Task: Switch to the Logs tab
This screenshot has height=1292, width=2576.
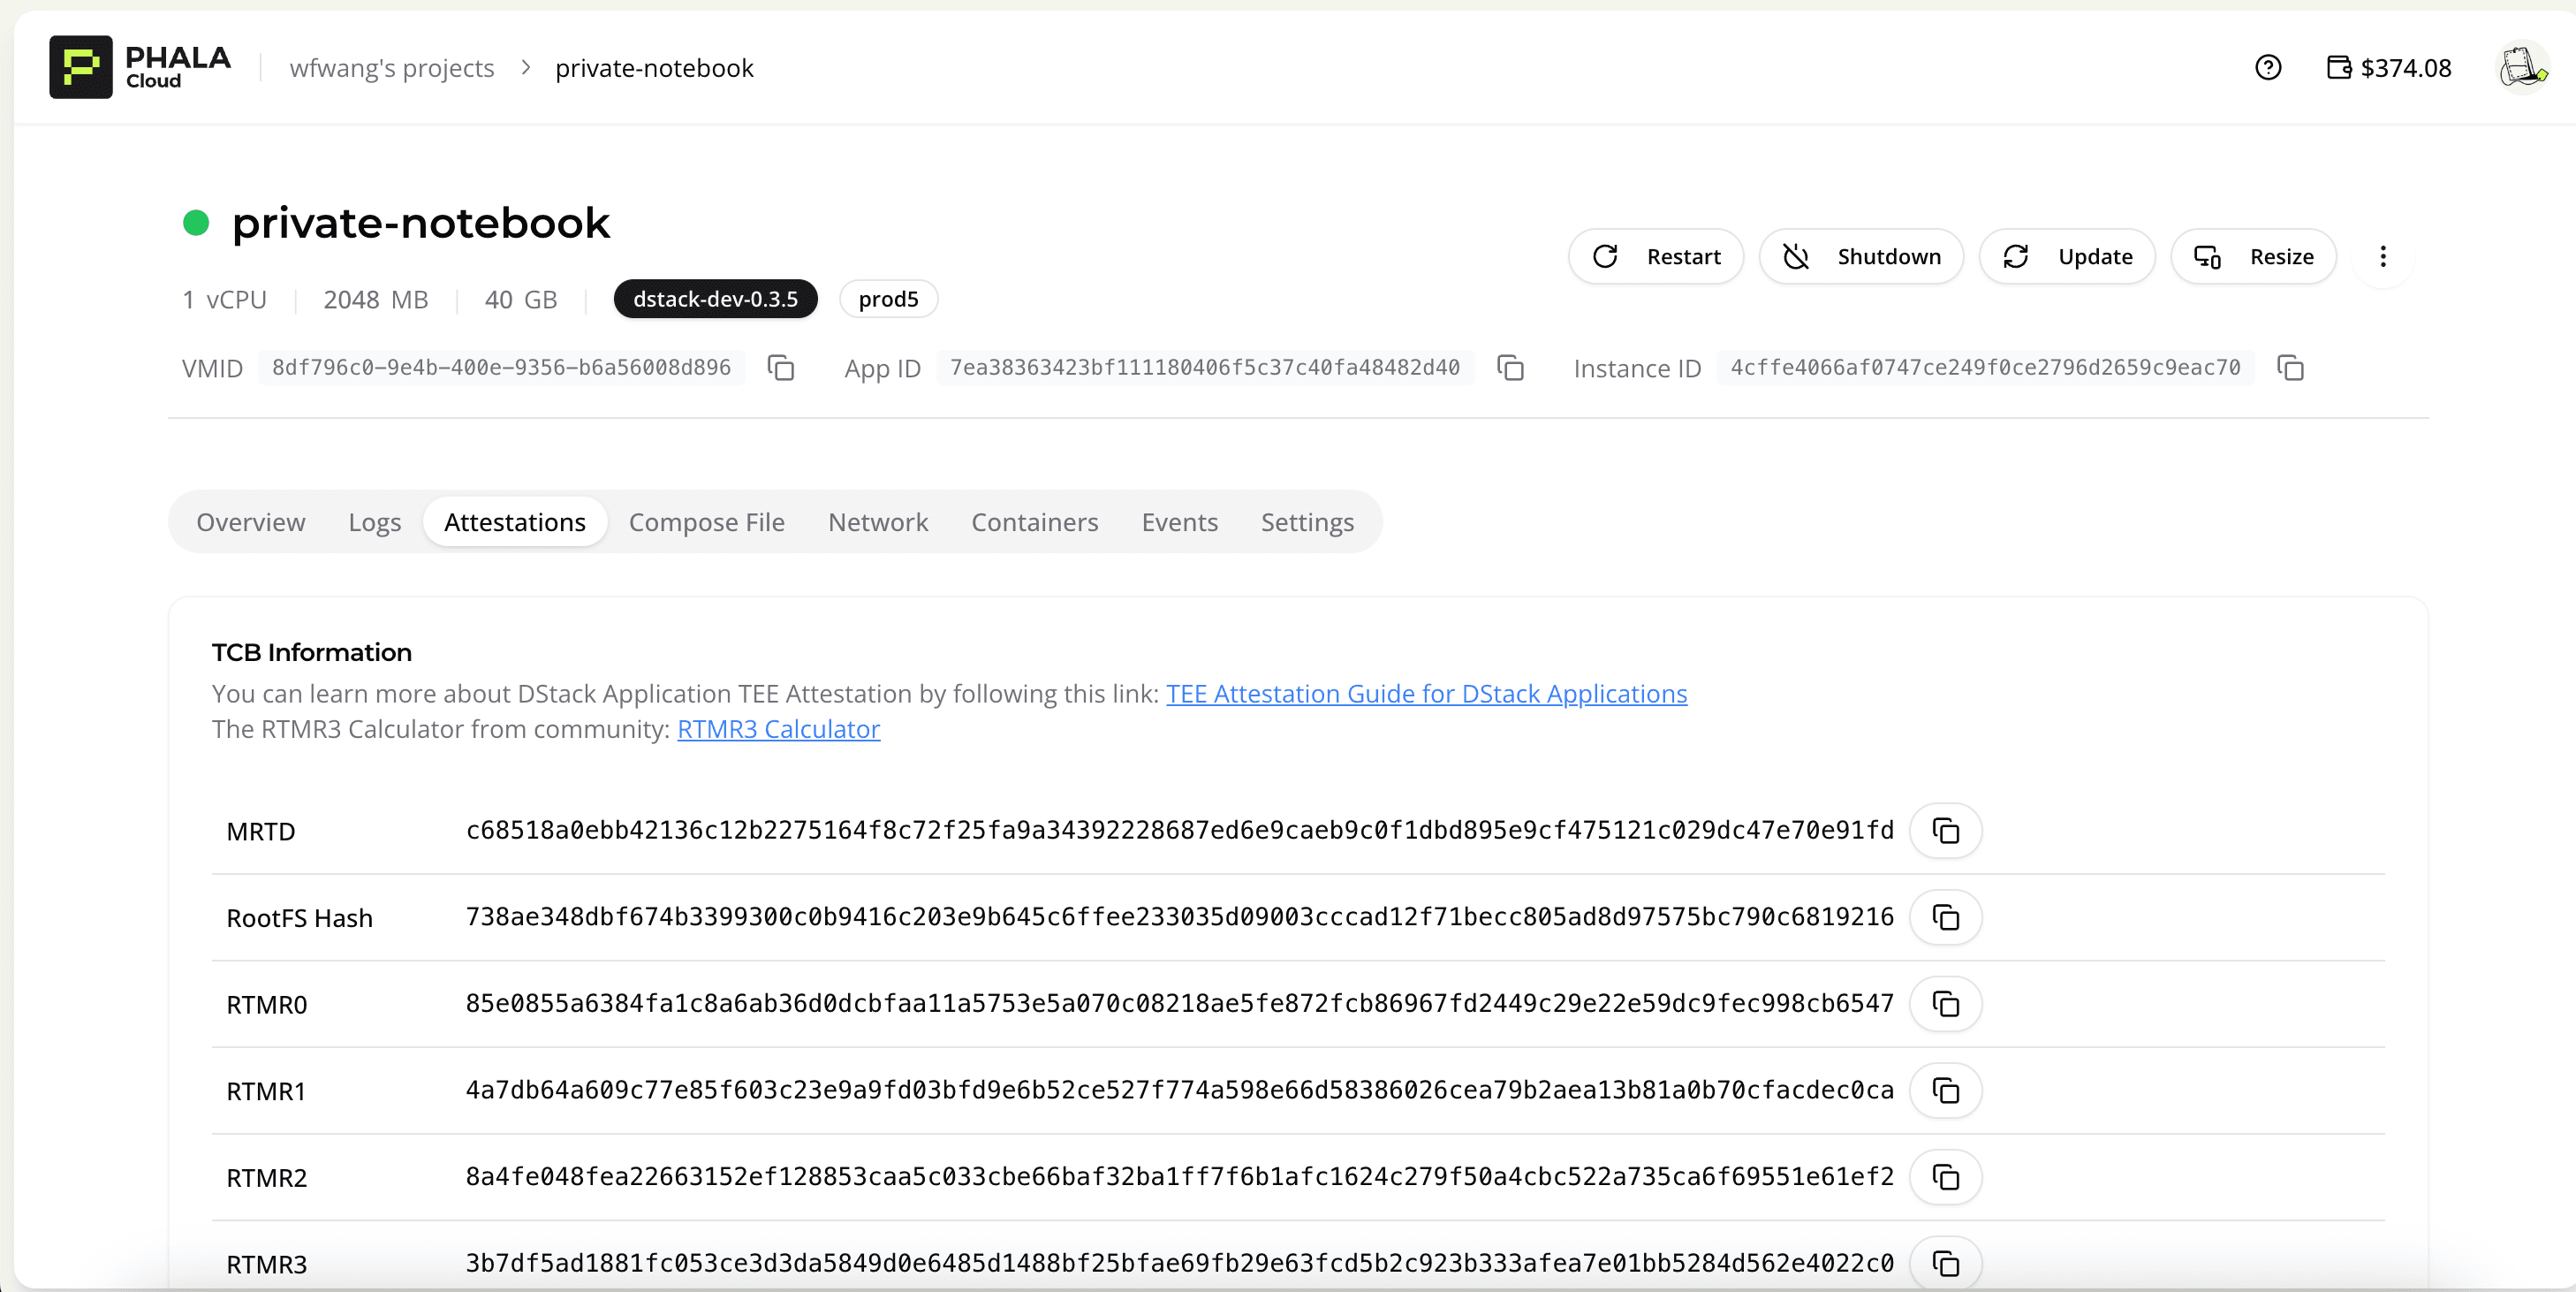Action: (x=374, y=522)
